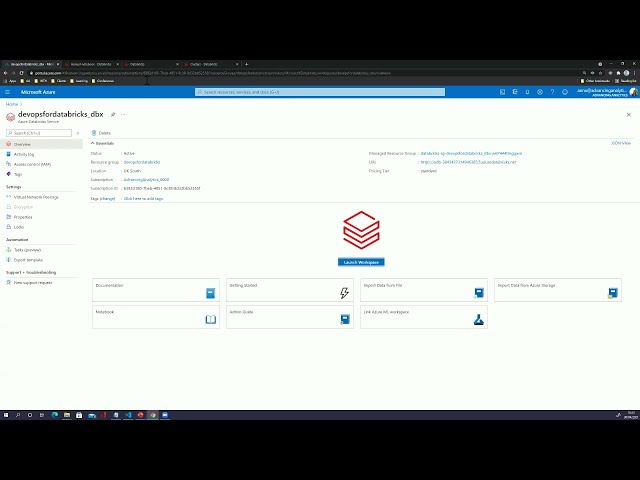The width and height of the screenshot is (640, 480).
Task: Open the Azure feedback smiley icon
Action: [x=565, y=92]
